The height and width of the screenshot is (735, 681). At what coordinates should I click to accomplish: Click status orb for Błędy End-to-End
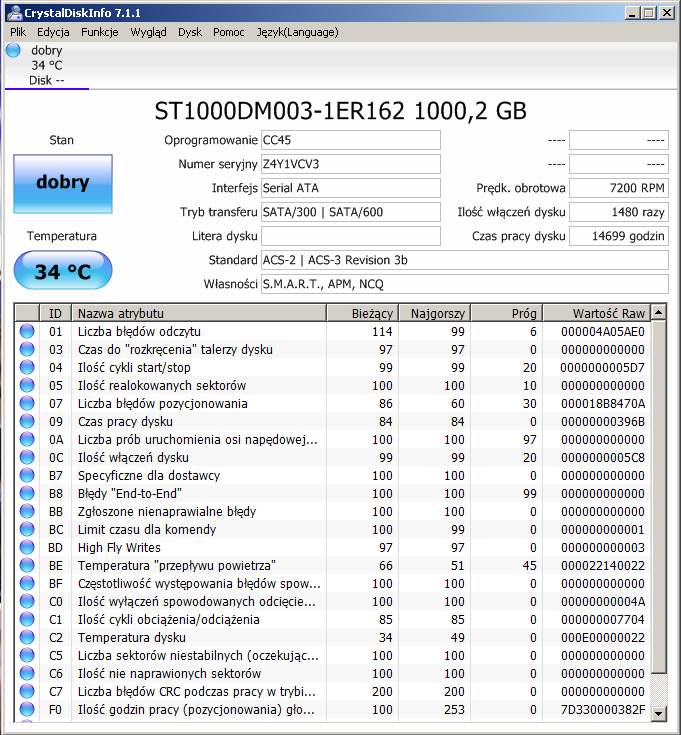(27, 493)
